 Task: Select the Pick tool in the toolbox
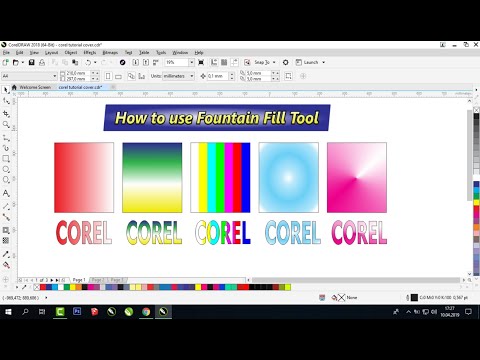[6, 90]
